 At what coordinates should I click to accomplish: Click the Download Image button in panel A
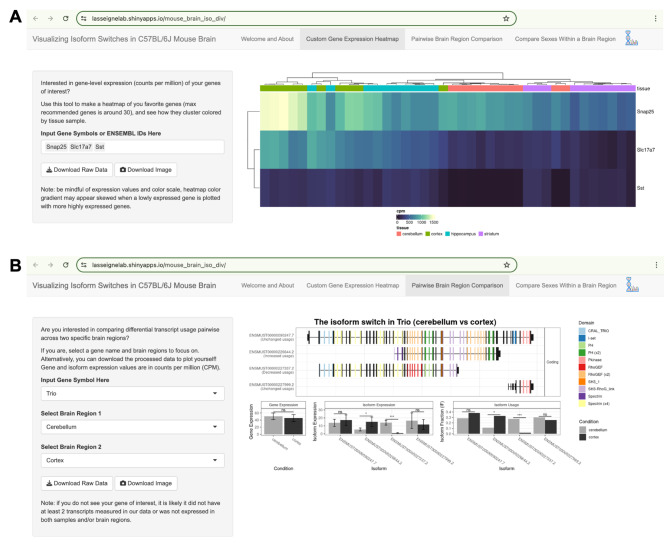pyautogui.click(x=145, y=170)
